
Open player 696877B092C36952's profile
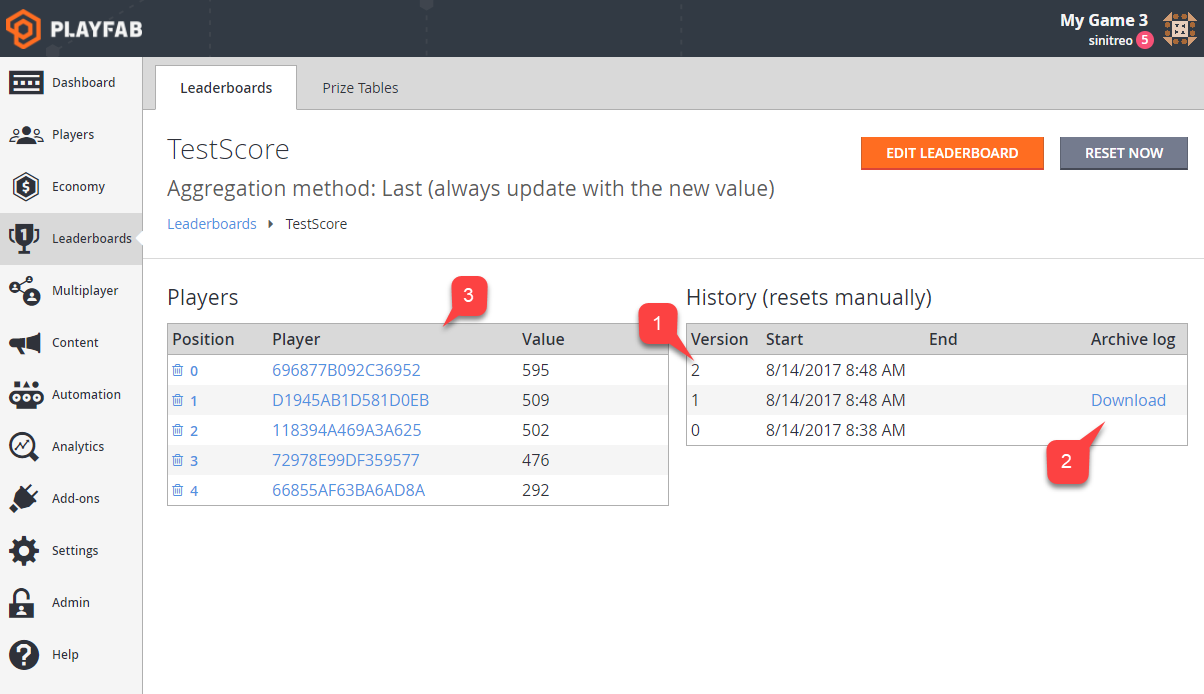pos(345,370)
